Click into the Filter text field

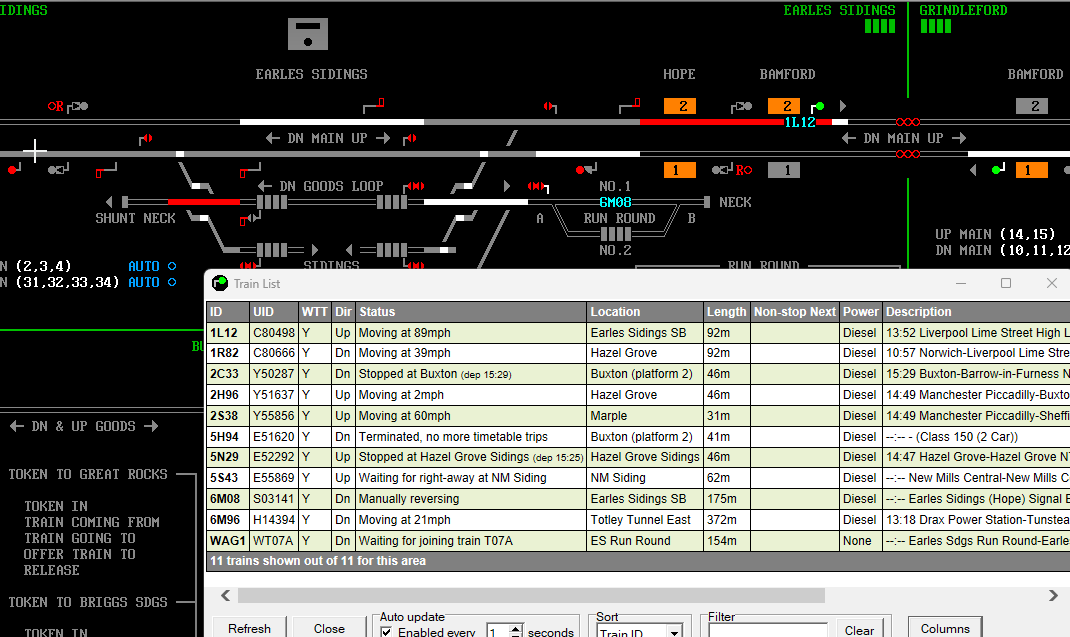(x=768, y=631)
